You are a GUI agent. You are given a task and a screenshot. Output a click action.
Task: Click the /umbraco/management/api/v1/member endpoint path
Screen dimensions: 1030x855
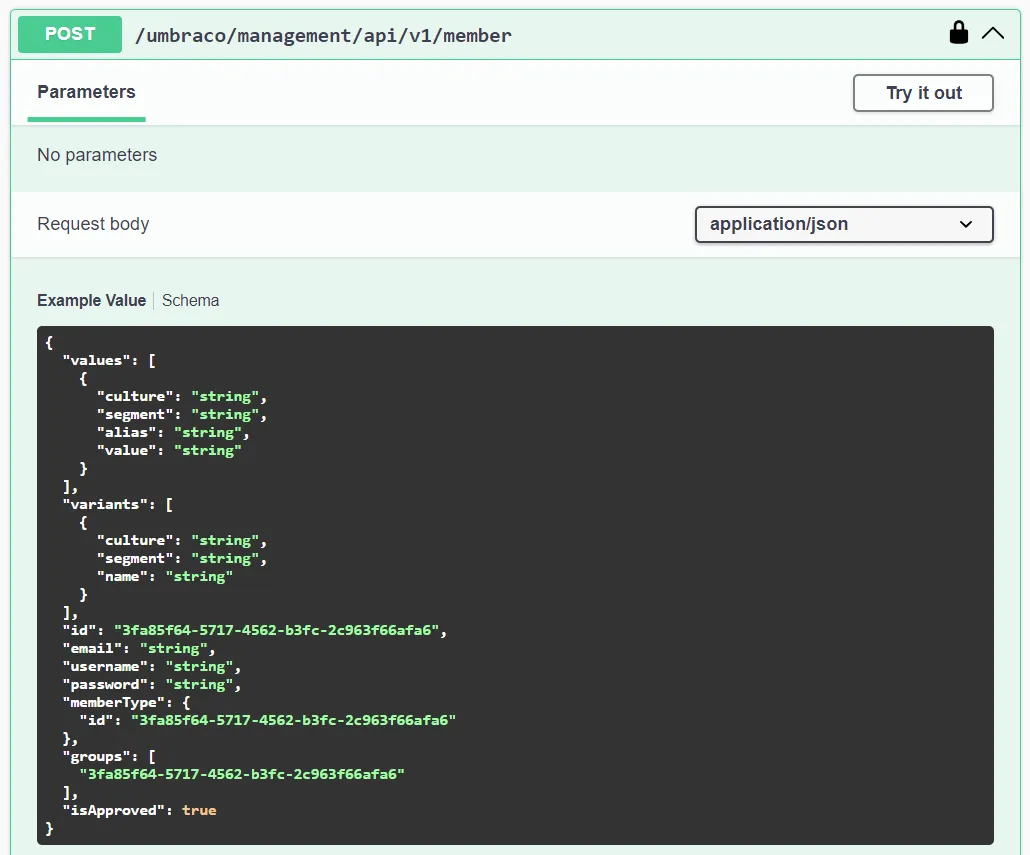[x=323, y=35]
